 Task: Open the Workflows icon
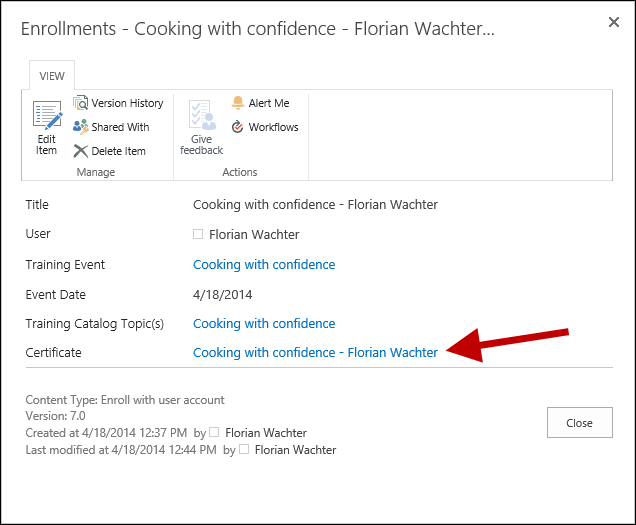click(x=238, y=127)
